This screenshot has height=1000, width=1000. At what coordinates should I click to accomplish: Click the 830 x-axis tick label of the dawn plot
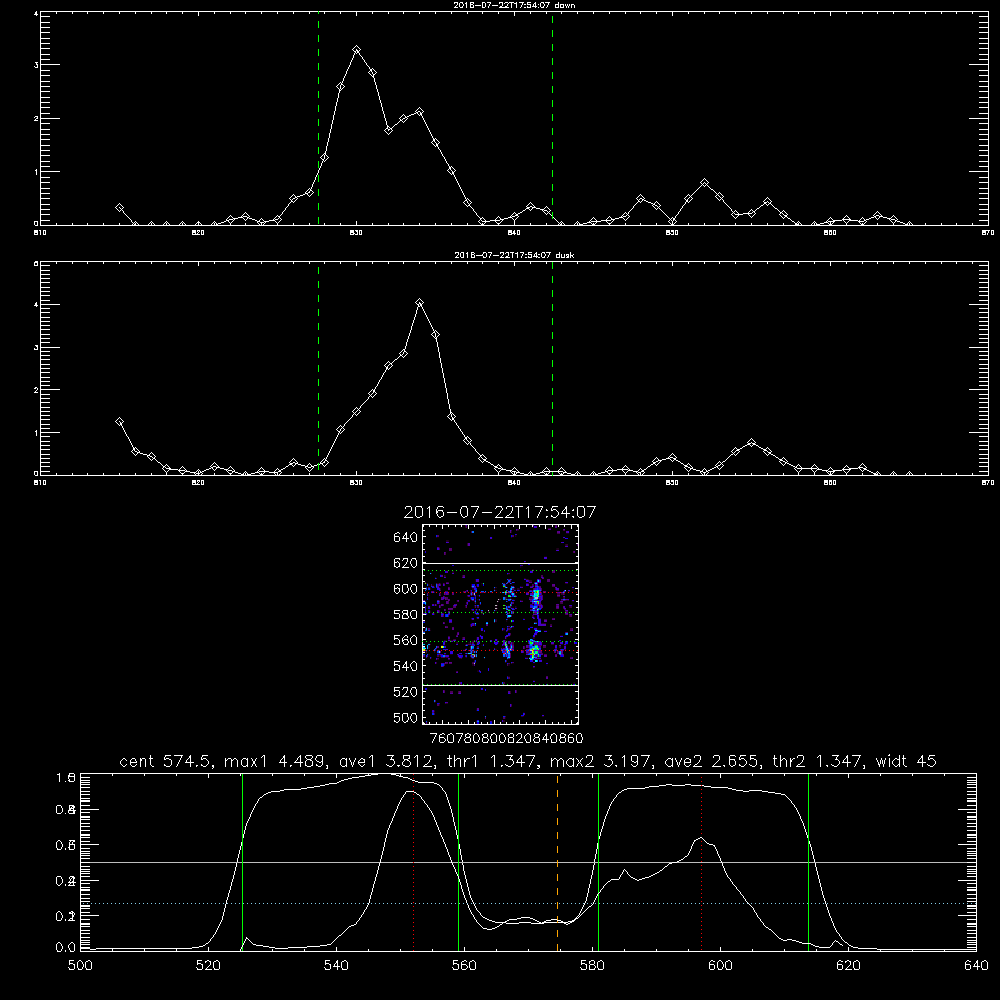point(356,233)
